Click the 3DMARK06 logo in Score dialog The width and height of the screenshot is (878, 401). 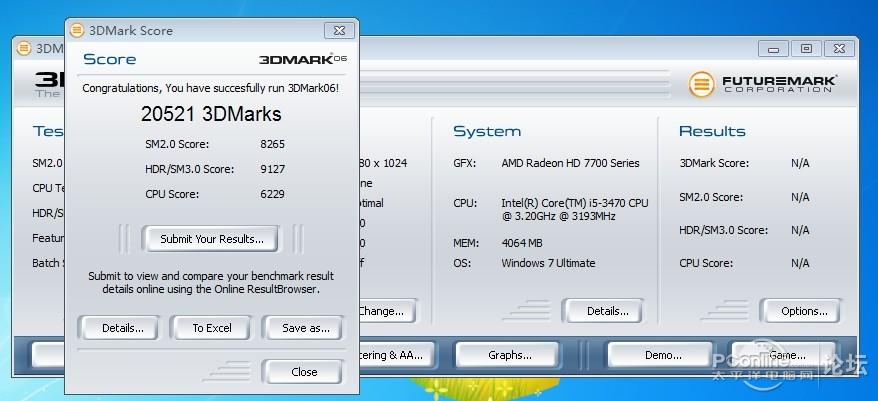click(x=303, y=59)
